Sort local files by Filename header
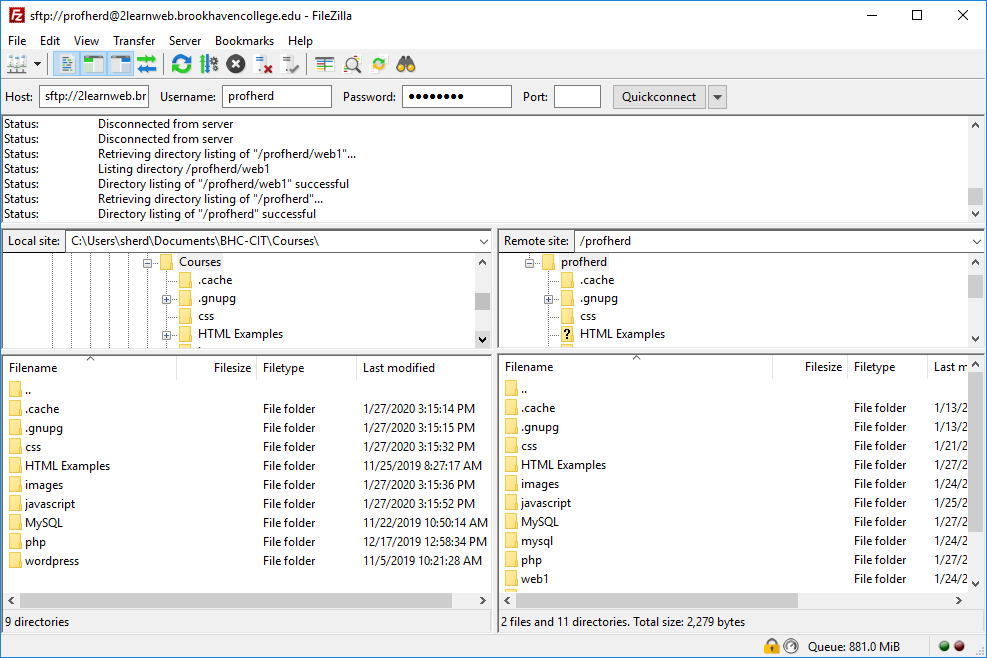 tap(90, 368)
